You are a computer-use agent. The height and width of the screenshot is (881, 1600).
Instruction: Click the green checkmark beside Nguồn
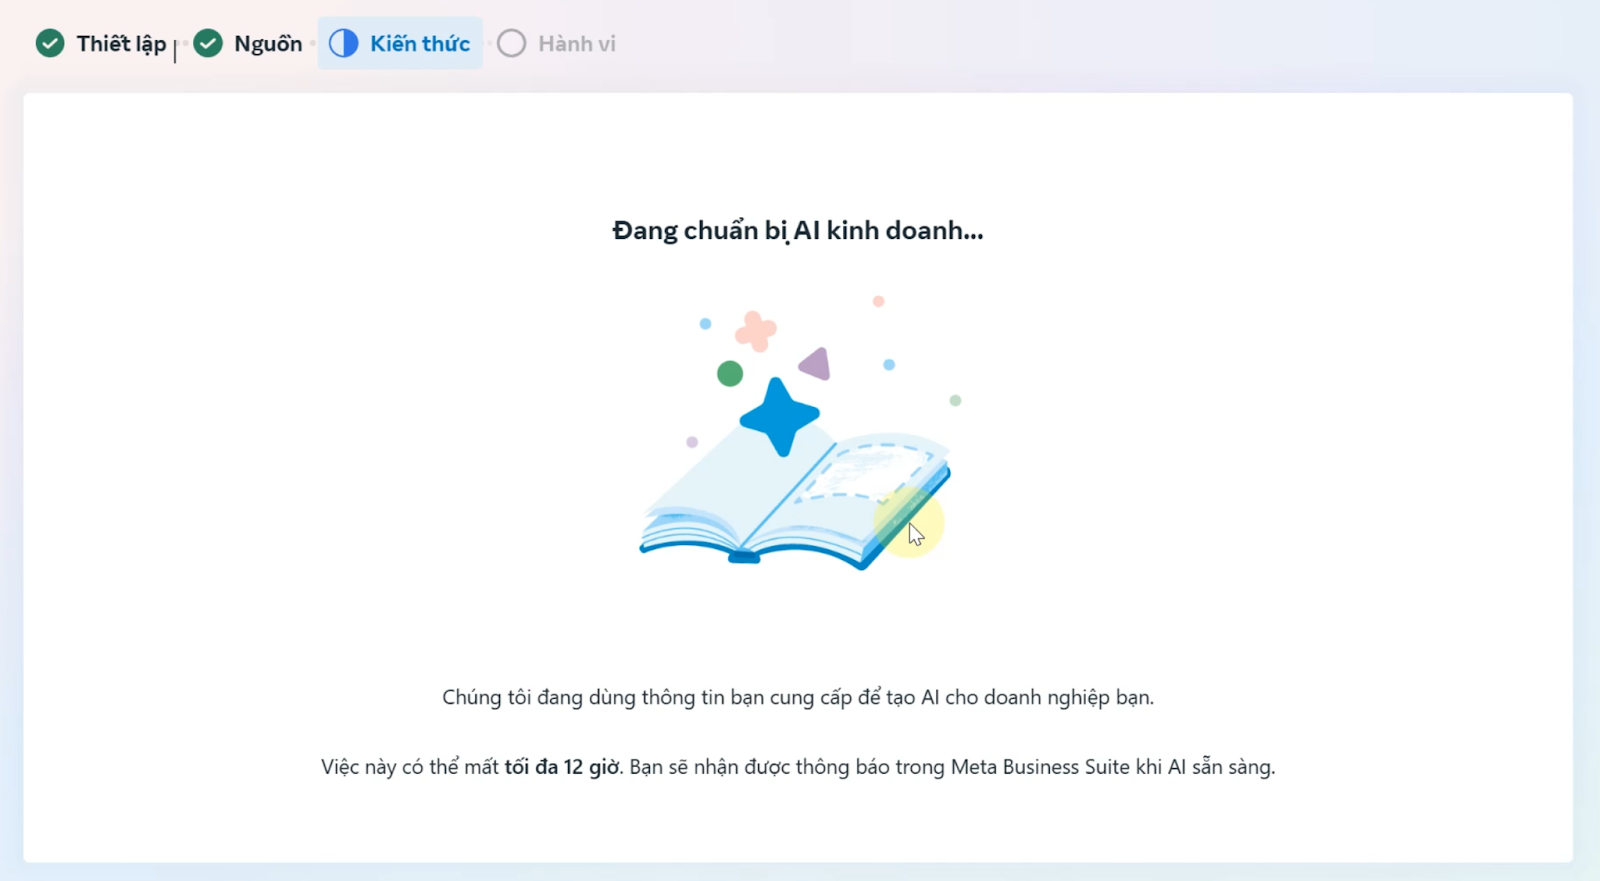coord(208,43)
